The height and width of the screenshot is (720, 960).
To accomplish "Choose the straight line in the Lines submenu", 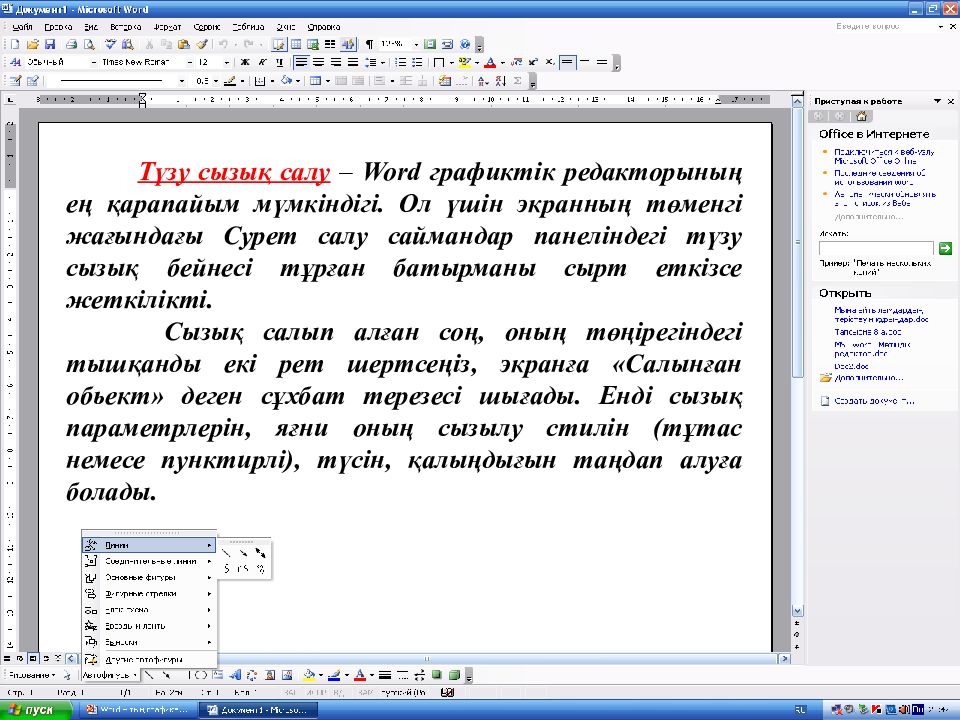I will point(227,553).
